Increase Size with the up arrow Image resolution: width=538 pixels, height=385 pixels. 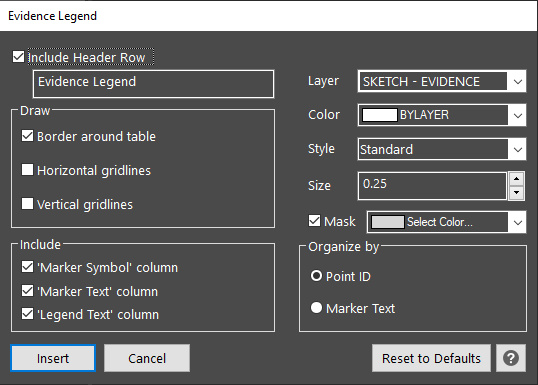point(516,179)
